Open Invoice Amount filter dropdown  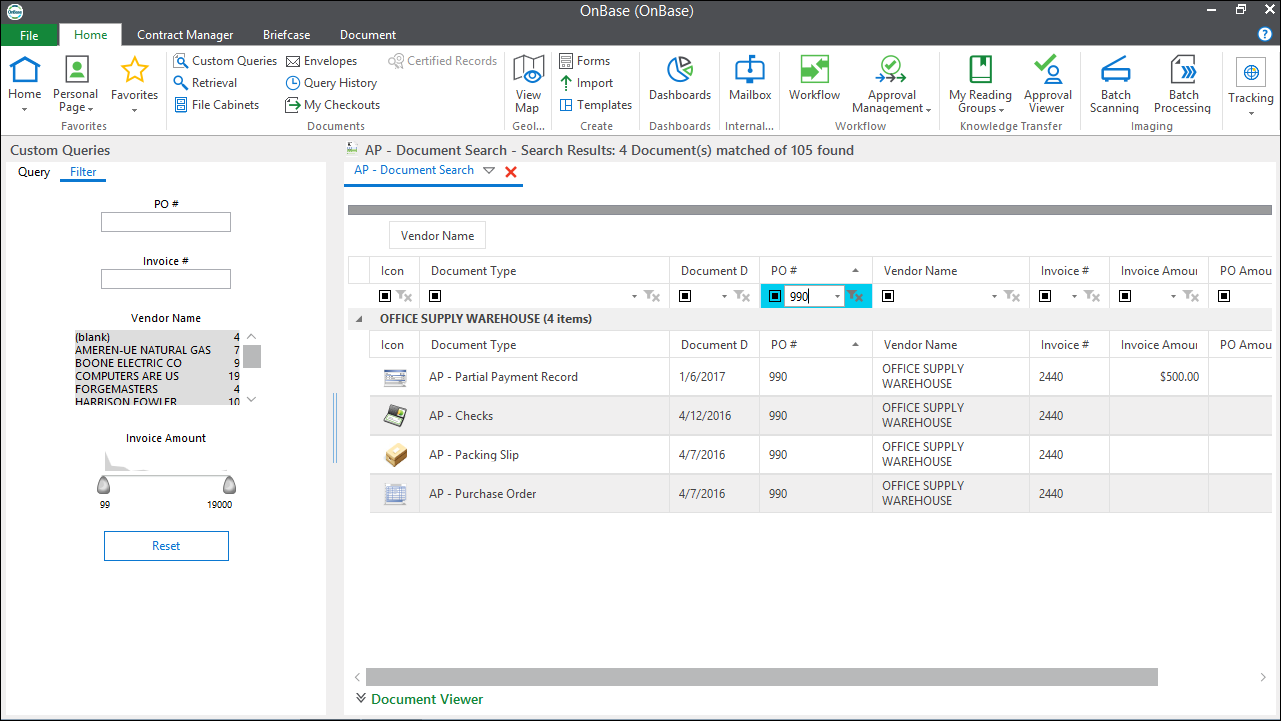coord(1173,297)
